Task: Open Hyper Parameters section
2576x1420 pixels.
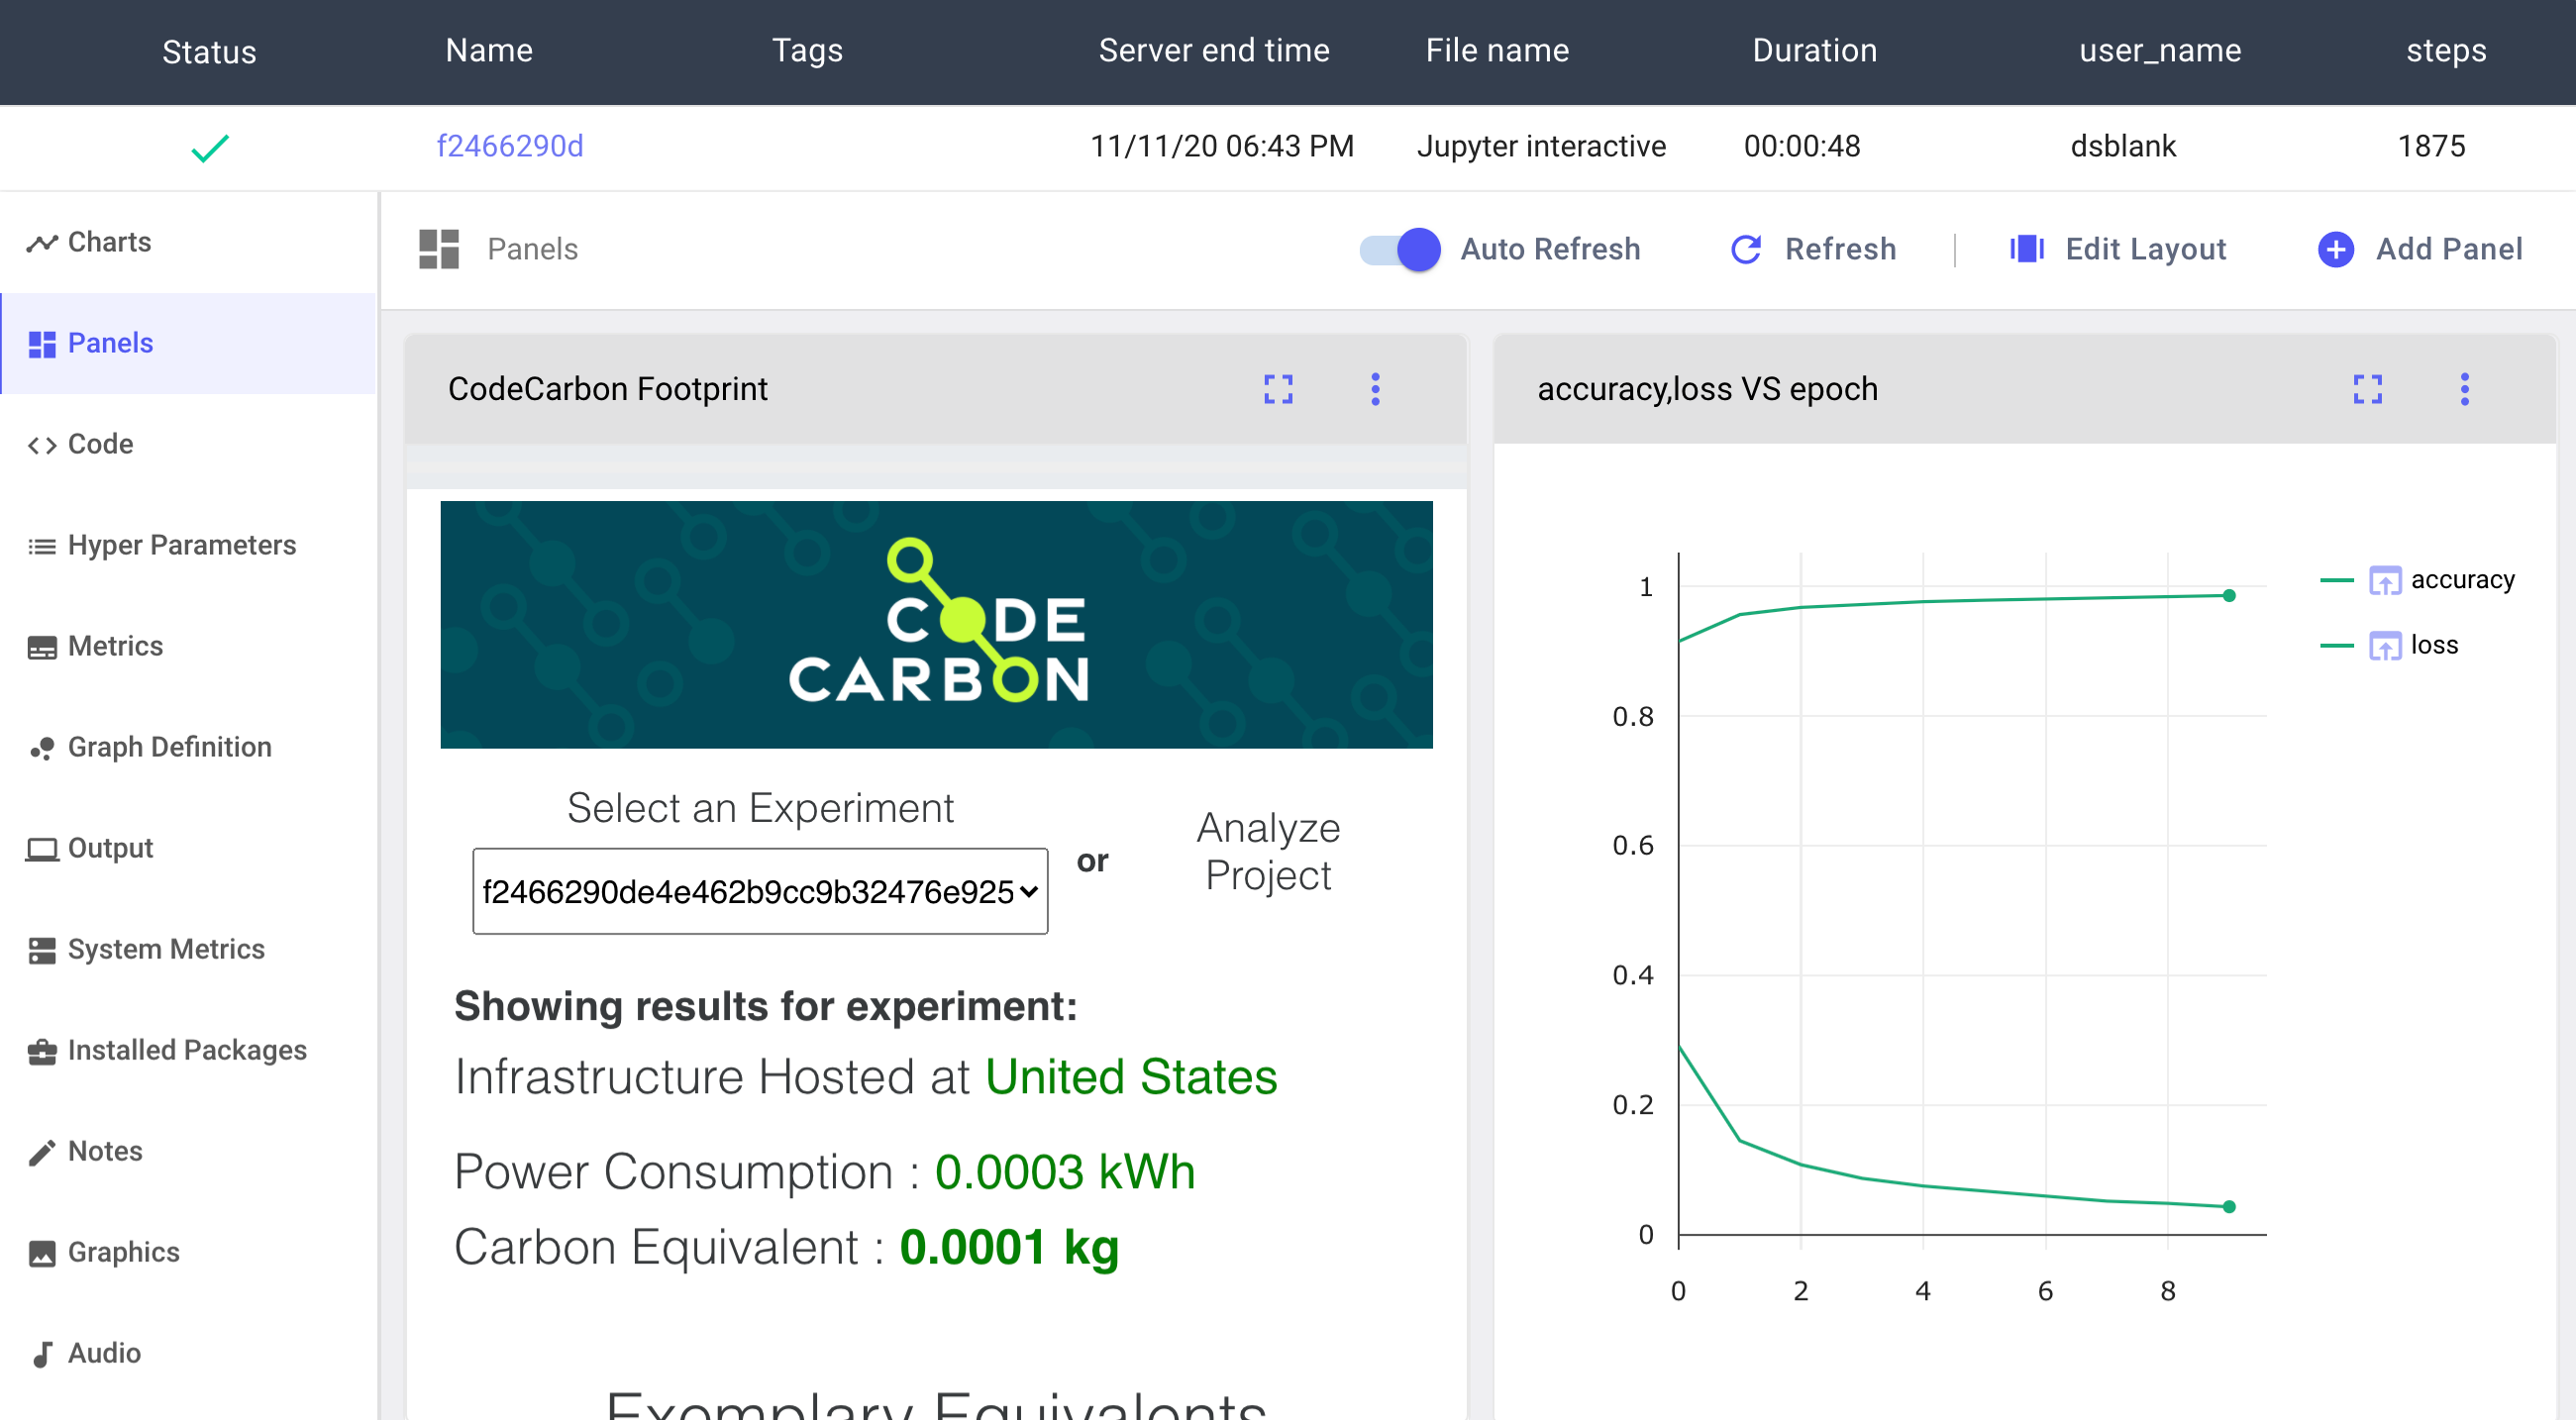Action: (x=181, y=545)
